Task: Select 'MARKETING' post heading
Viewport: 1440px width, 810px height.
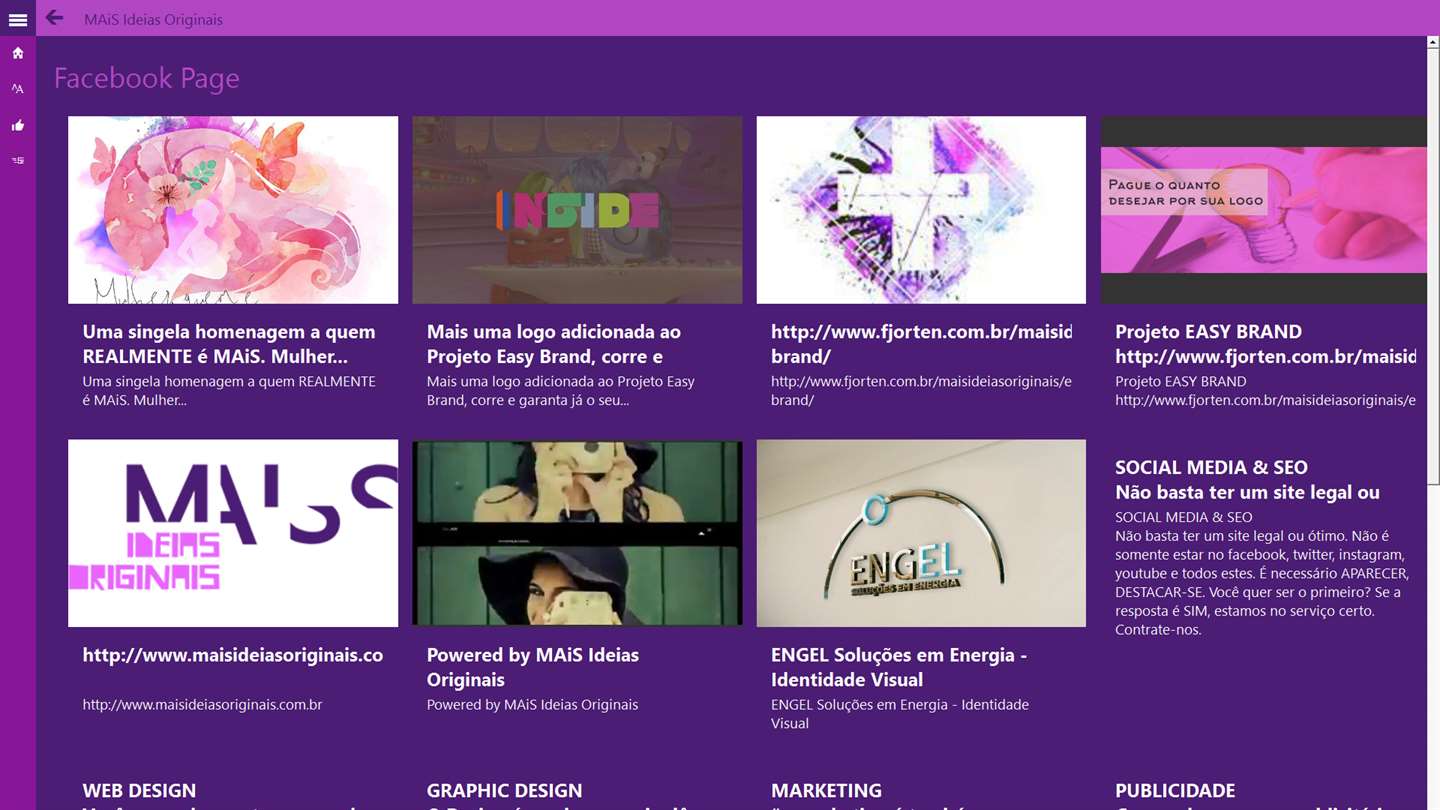Action: (x=826, y=791)
